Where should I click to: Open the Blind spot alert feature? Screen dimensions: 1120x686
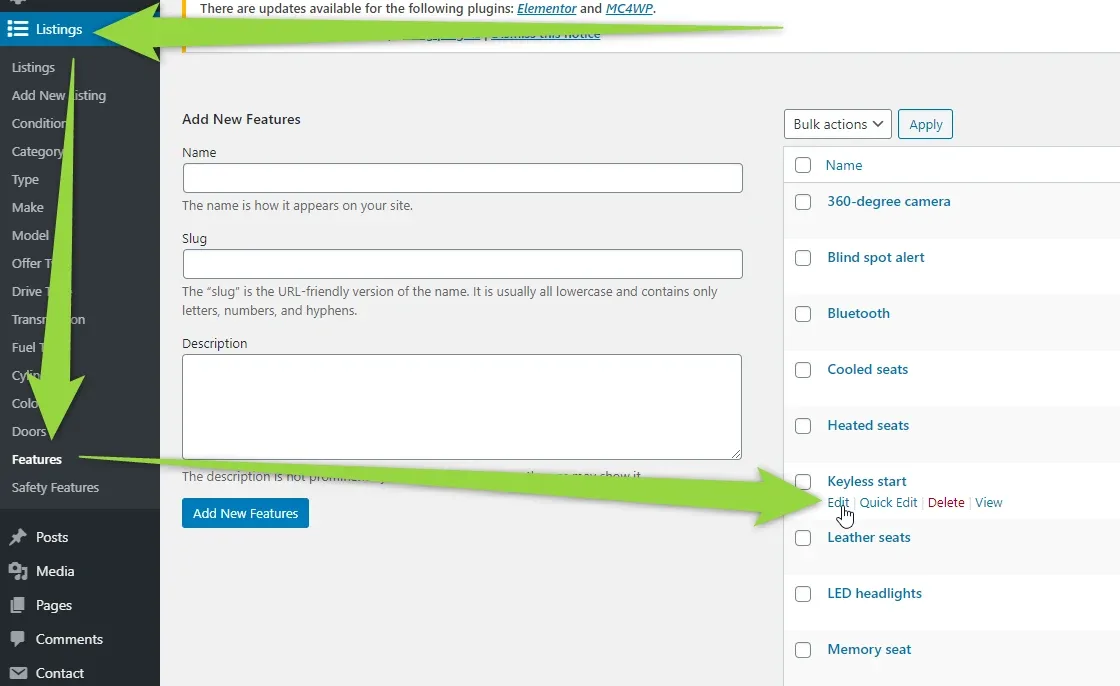point(876,257)
